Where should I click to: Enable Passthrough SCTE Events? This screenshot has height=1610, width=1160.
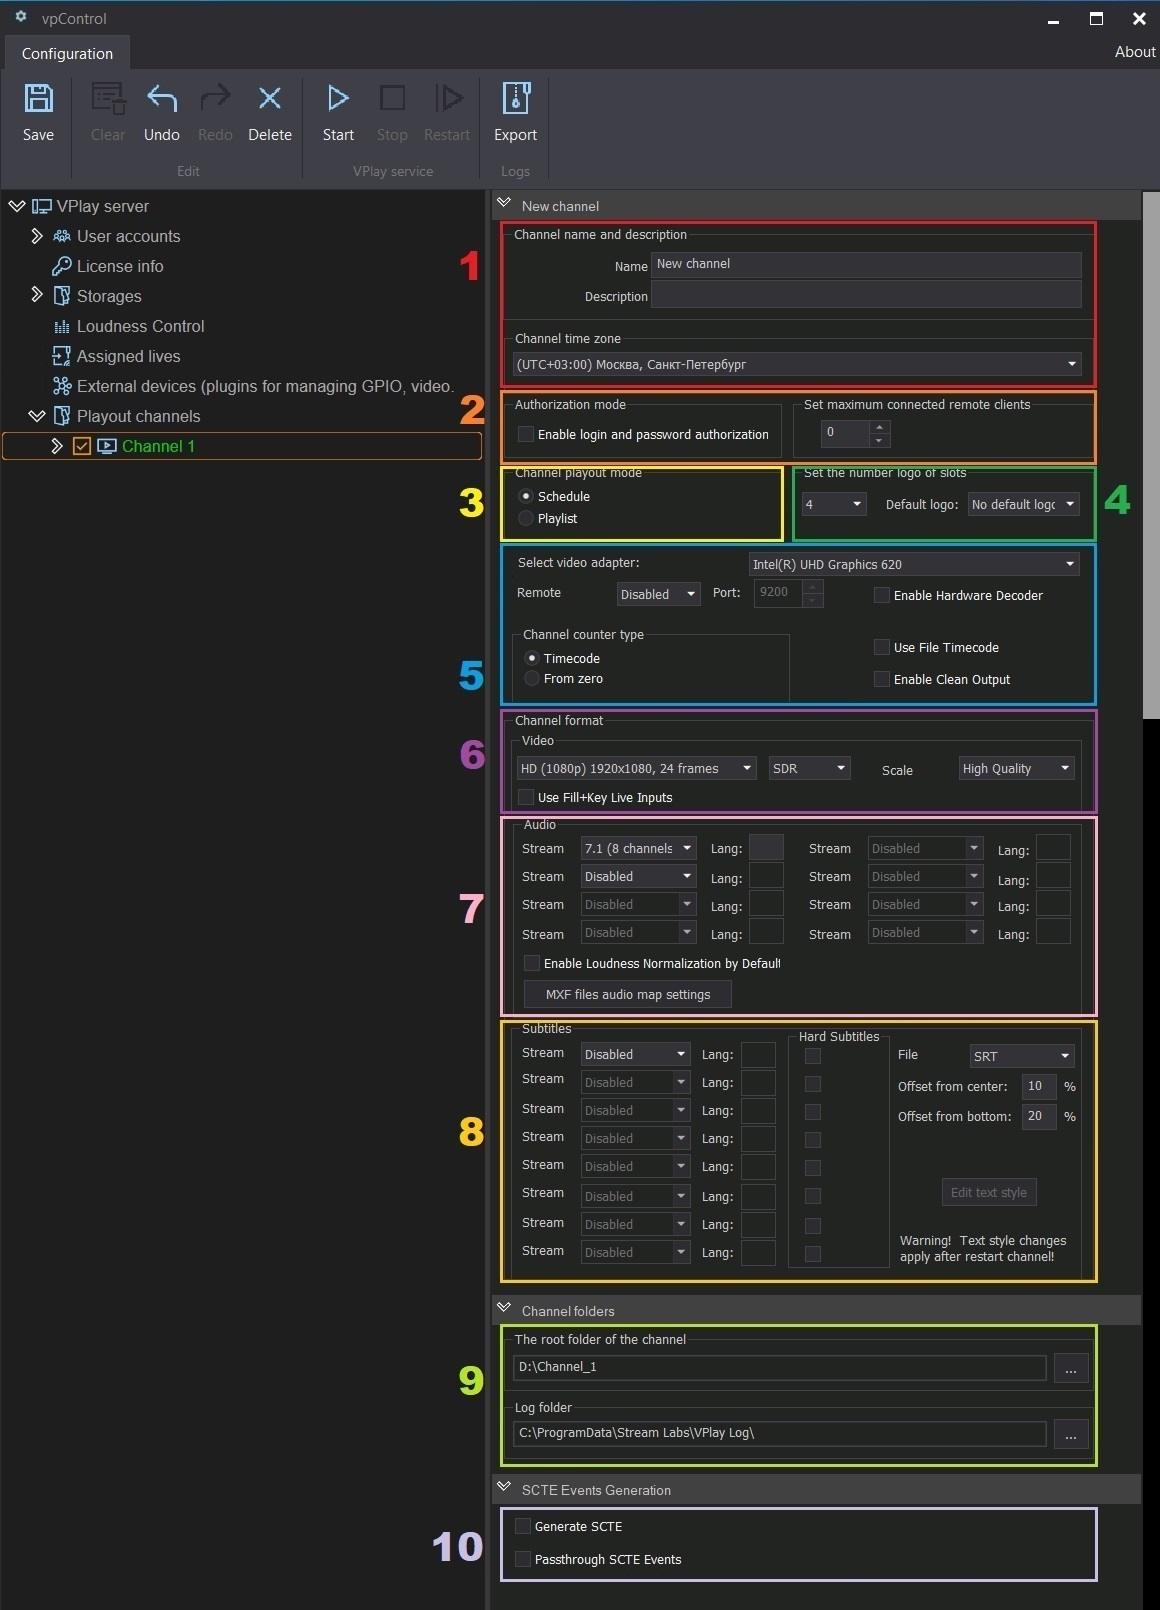coord(522,1559)
